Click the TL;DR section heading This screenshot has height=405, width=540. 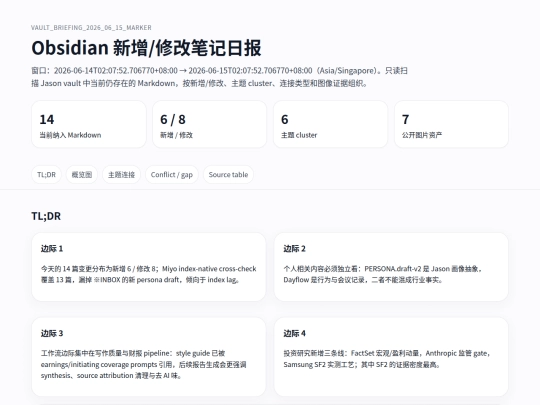pyautogui.click(x=46, y=216)
